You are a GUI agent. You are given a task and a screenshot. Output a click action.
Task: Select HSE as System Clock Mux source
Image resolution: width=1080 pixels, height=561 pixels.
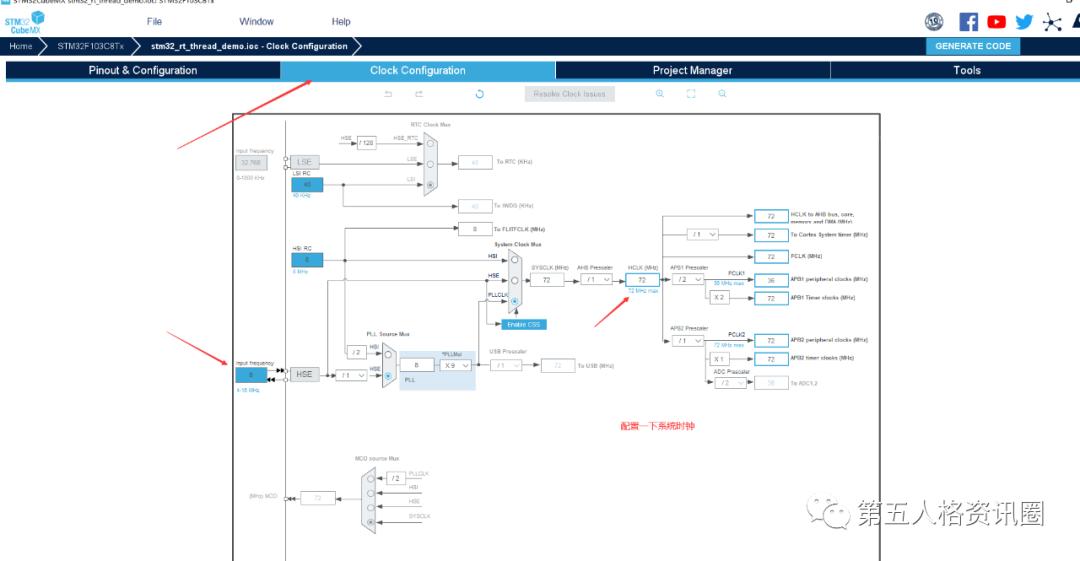click(x=515, y=280)
